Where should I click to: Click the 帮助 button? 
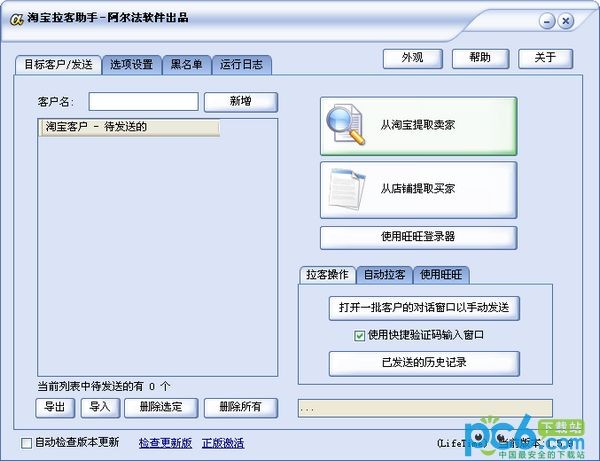(x=480, y=58)
